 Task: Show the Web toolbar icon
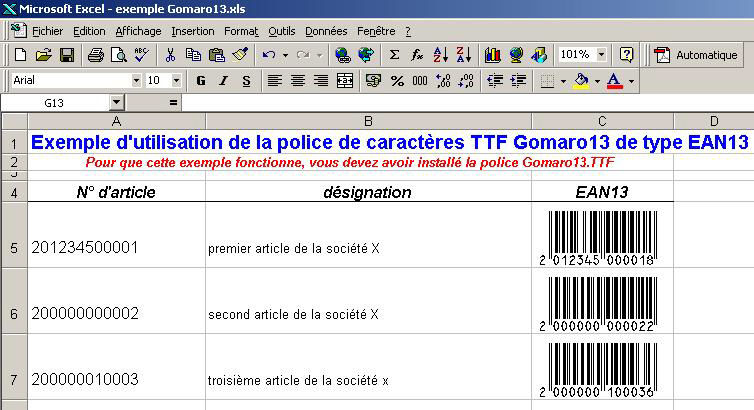coord(366,55)
